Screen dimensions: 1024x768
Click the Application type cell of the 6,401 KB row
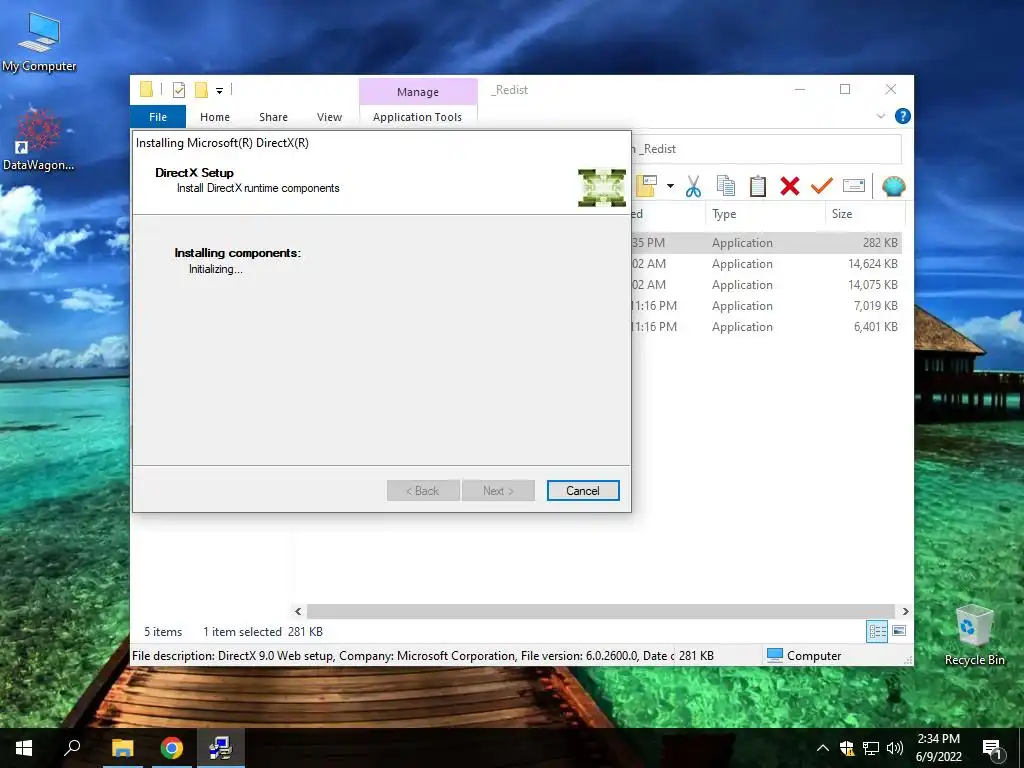pos(742,327)
